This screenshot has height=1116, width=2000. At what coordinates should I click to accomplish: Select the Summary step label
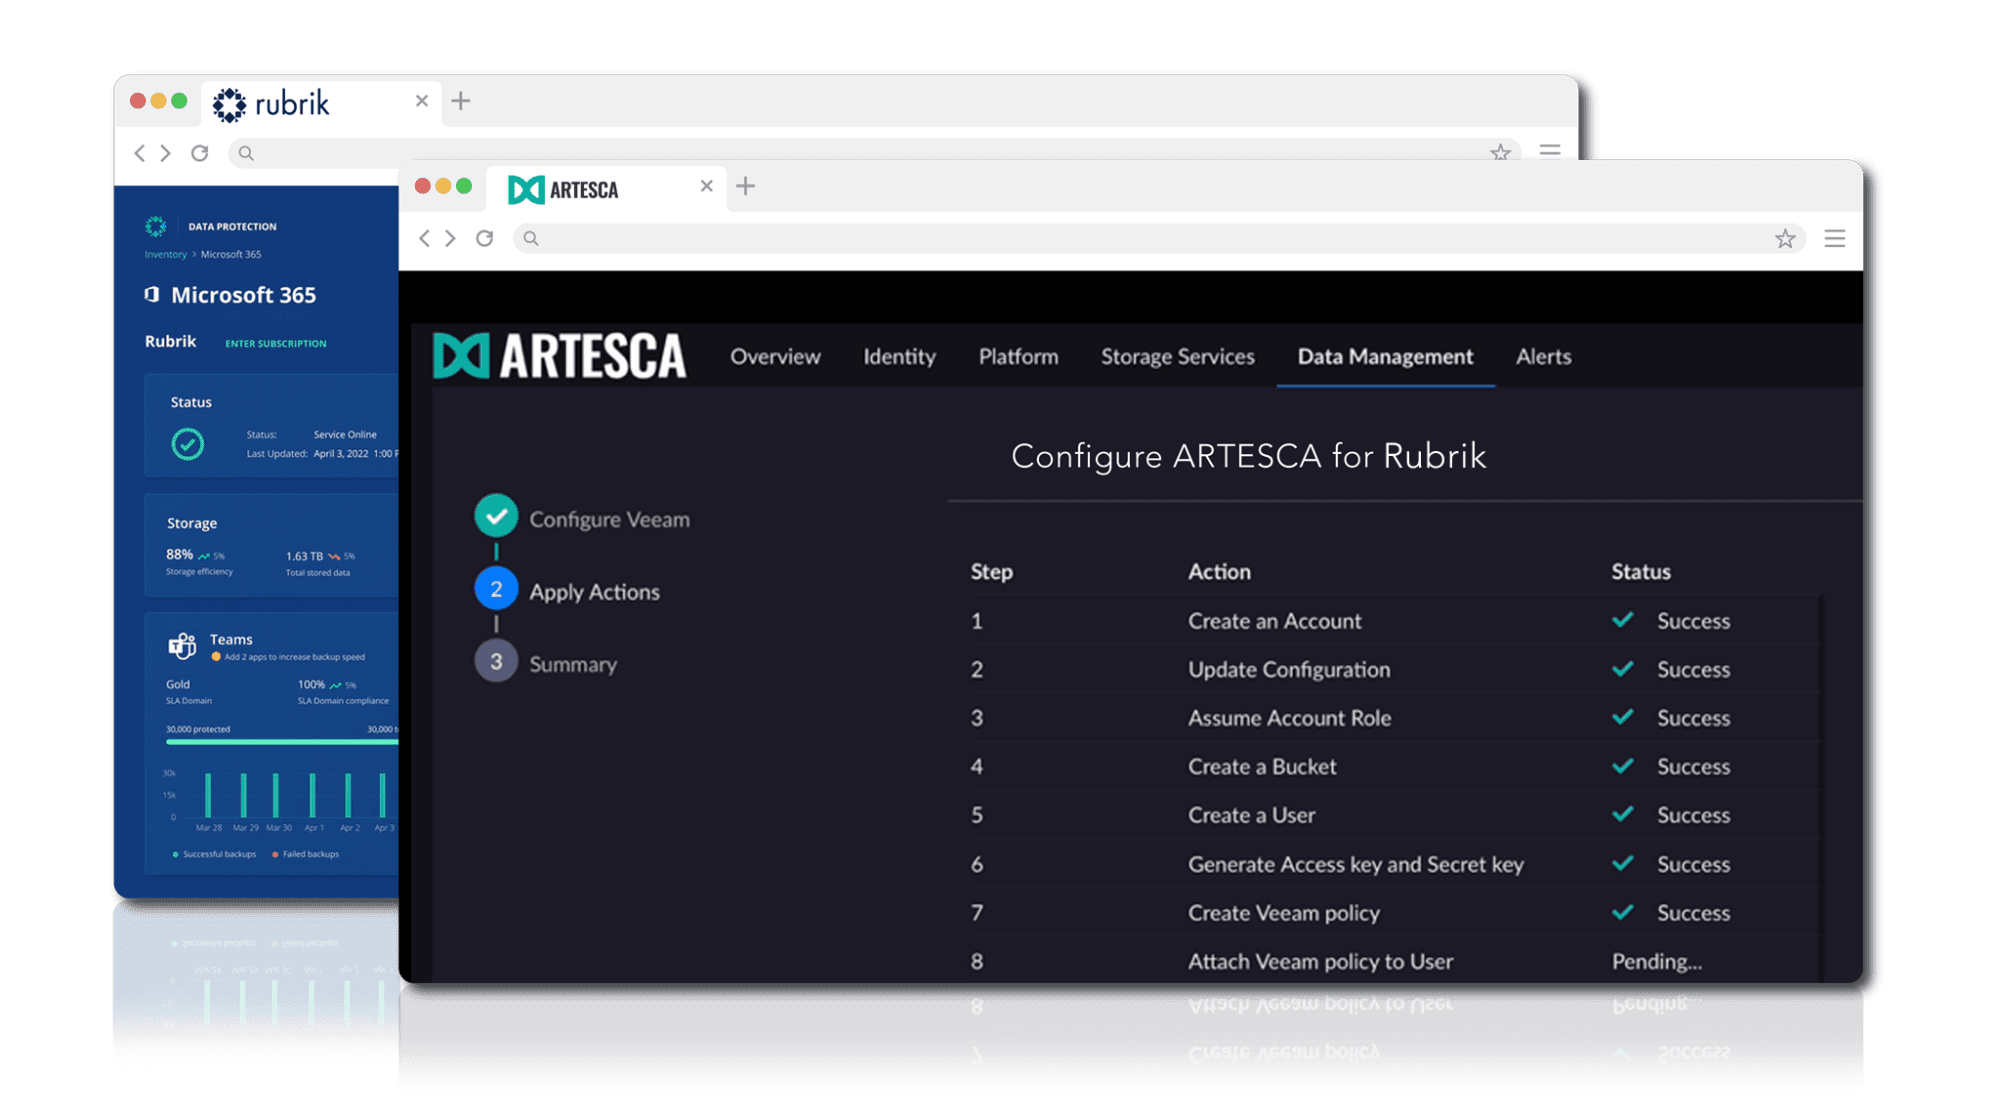tap(573, 665)
